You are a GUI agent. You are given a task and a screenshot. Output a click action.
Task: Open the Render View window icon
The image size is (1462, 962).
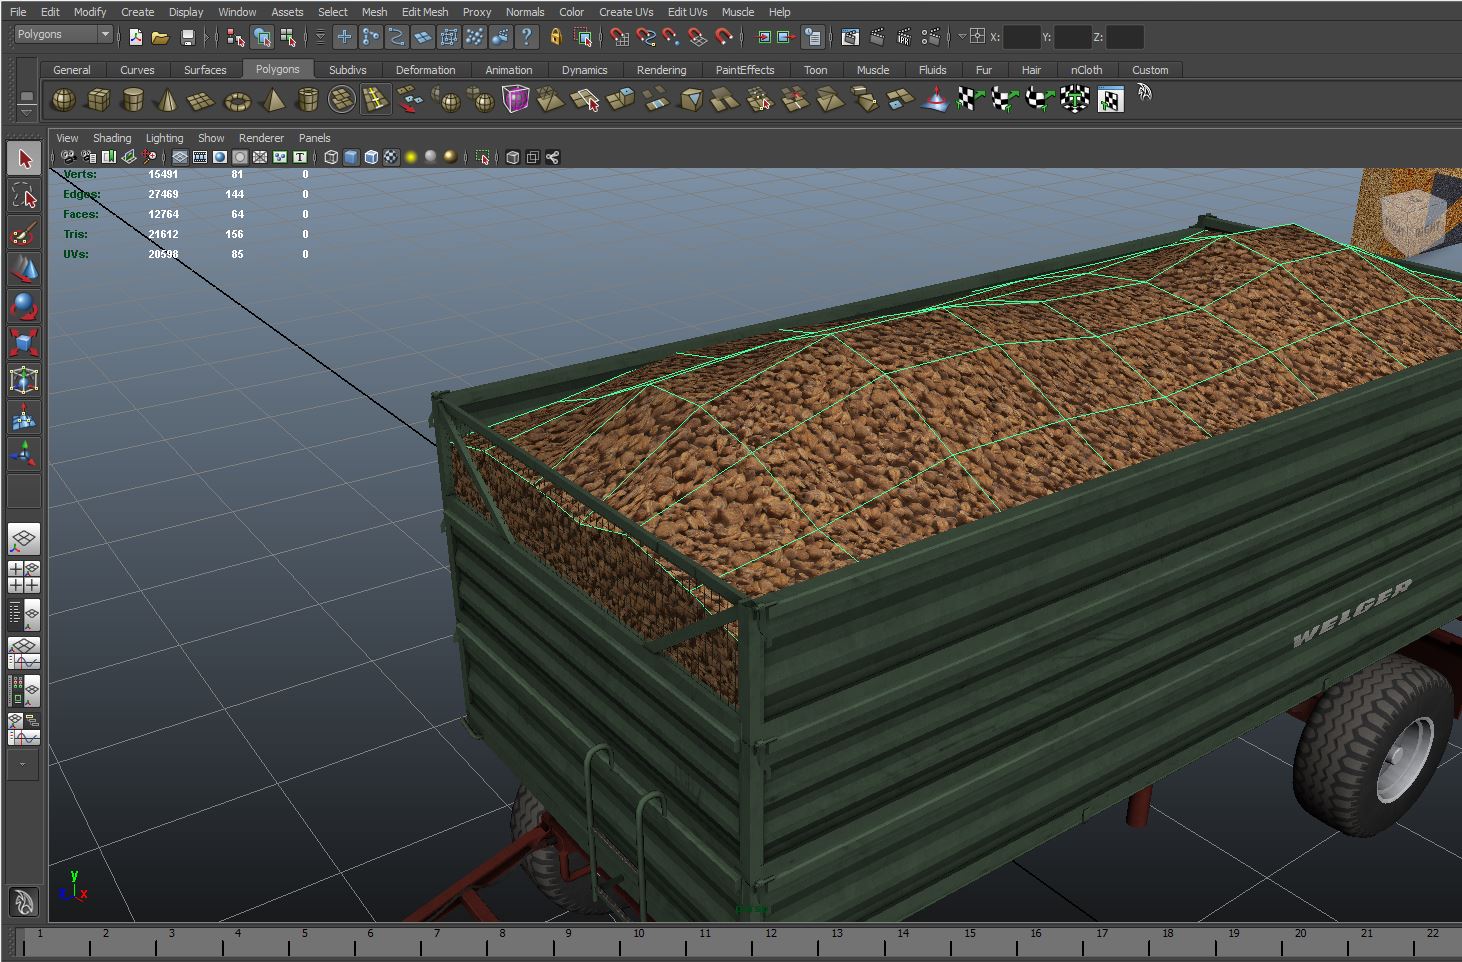[x=850, y=38]
